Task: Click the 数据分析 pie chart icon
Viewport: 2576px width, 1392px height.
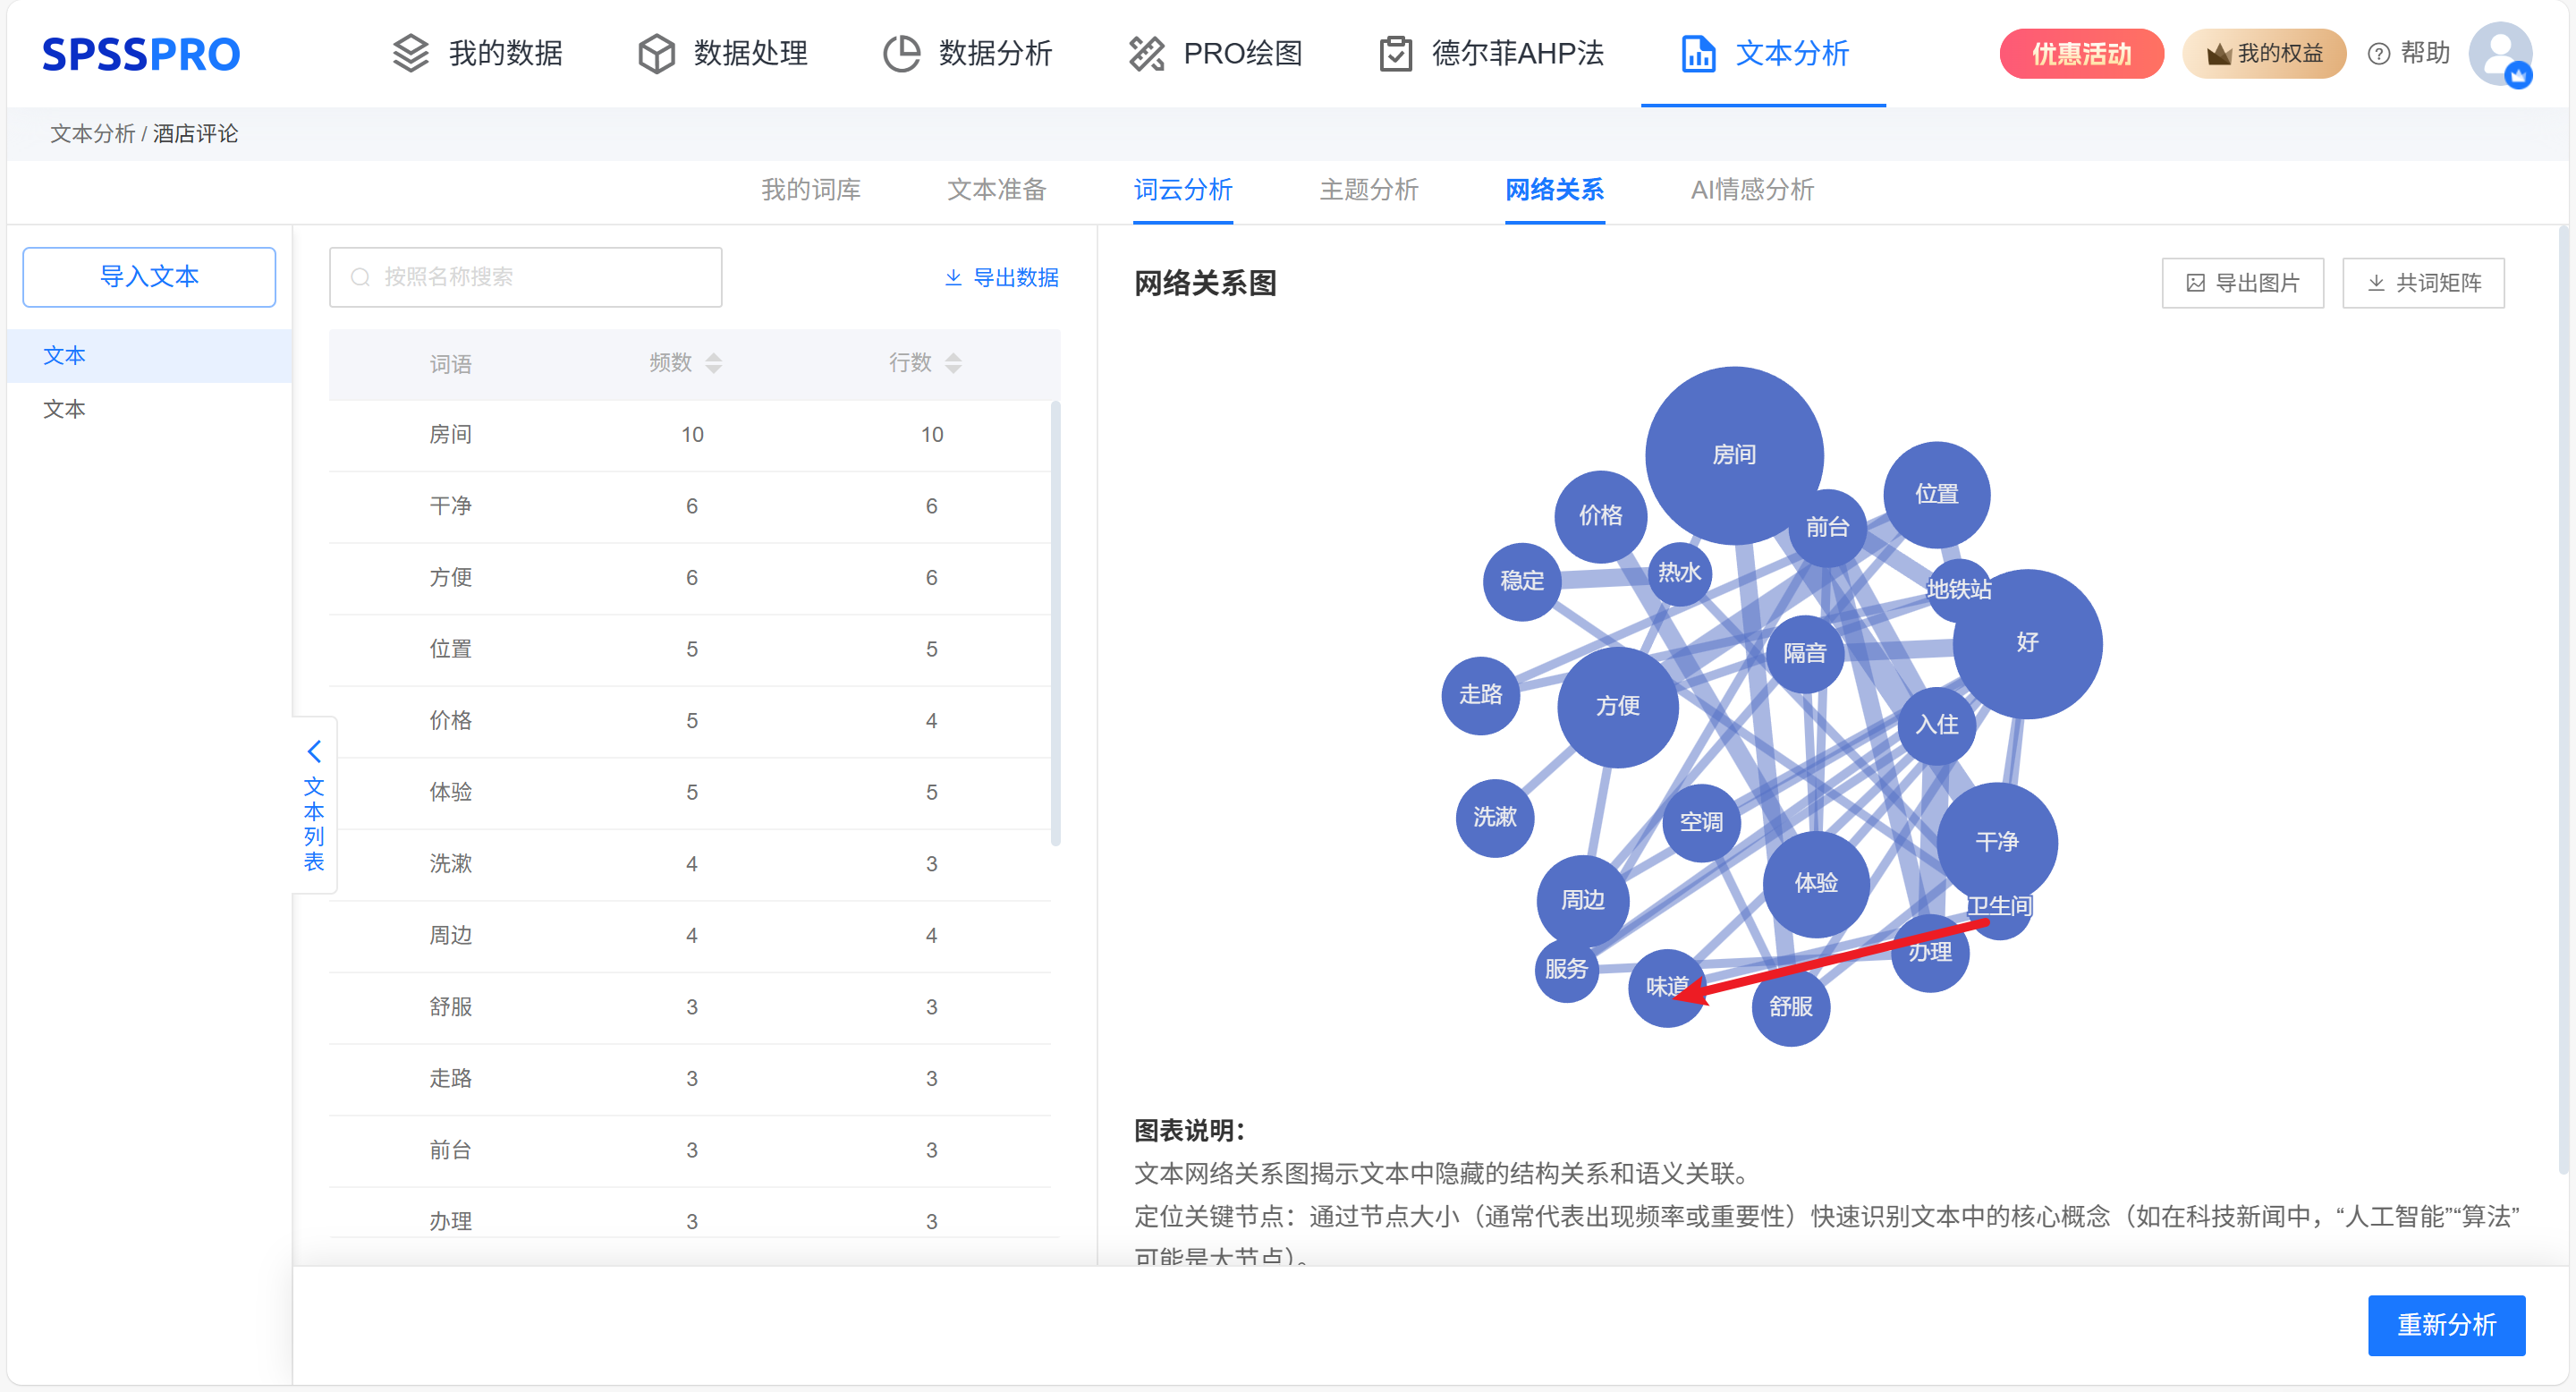Action: (x=901, y=53)
